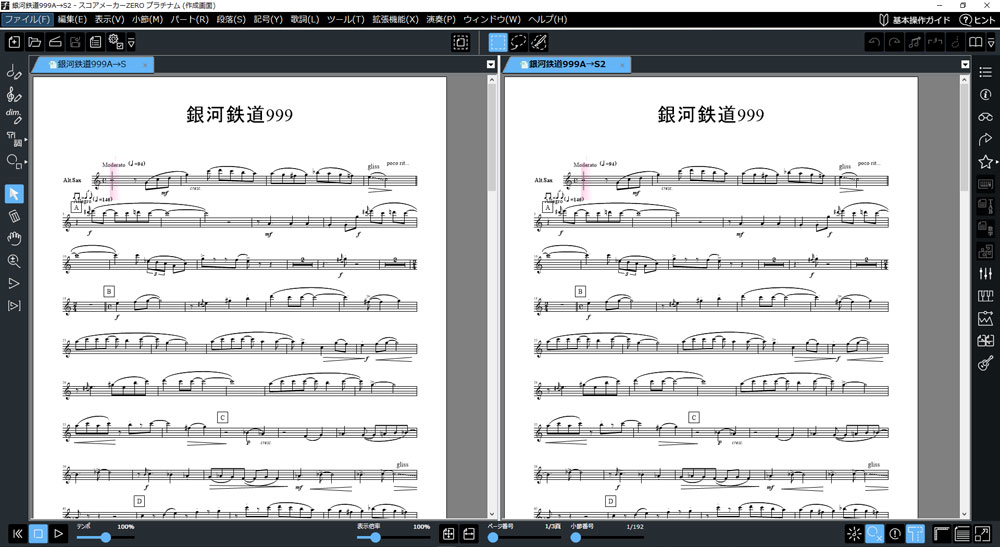1000x547 pixels.
Task: Select the dim. dynamics text tool
Action: point(14,116)
